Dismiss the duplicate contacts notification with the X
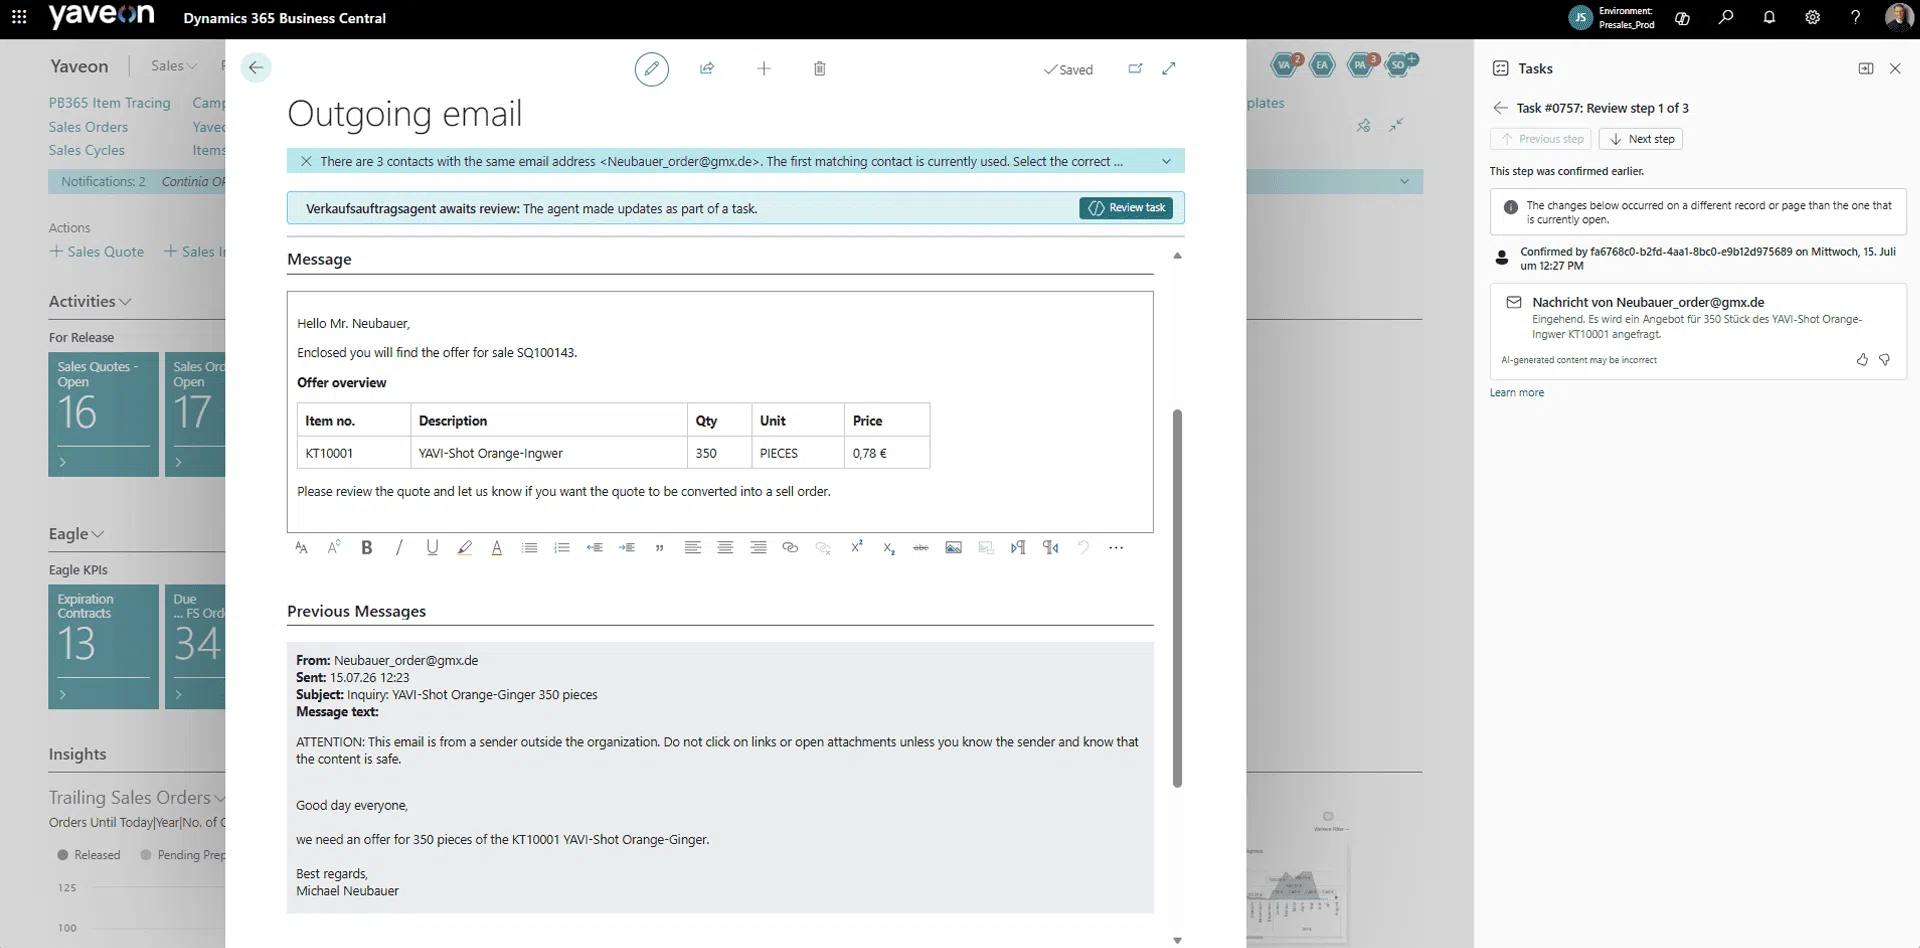Image resolution: width=1920 pixels, height=948 pixels. click(x=306, y=161)
